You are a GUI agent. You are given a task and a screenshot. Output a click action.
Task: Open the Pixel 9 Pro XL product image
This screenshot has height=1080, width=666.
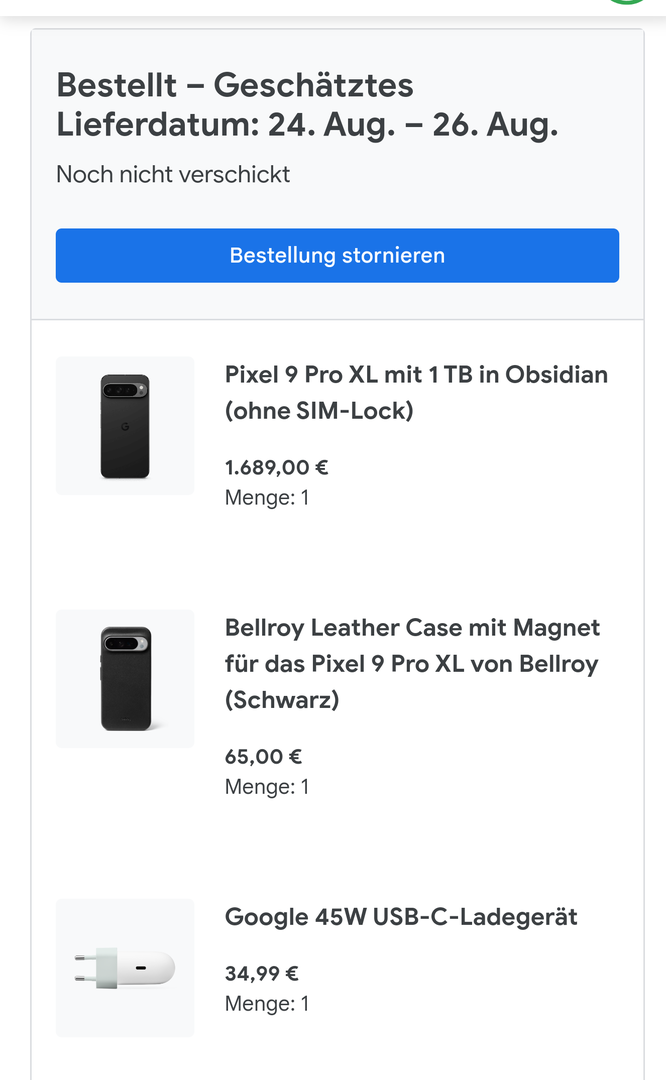tap(125, 426)
